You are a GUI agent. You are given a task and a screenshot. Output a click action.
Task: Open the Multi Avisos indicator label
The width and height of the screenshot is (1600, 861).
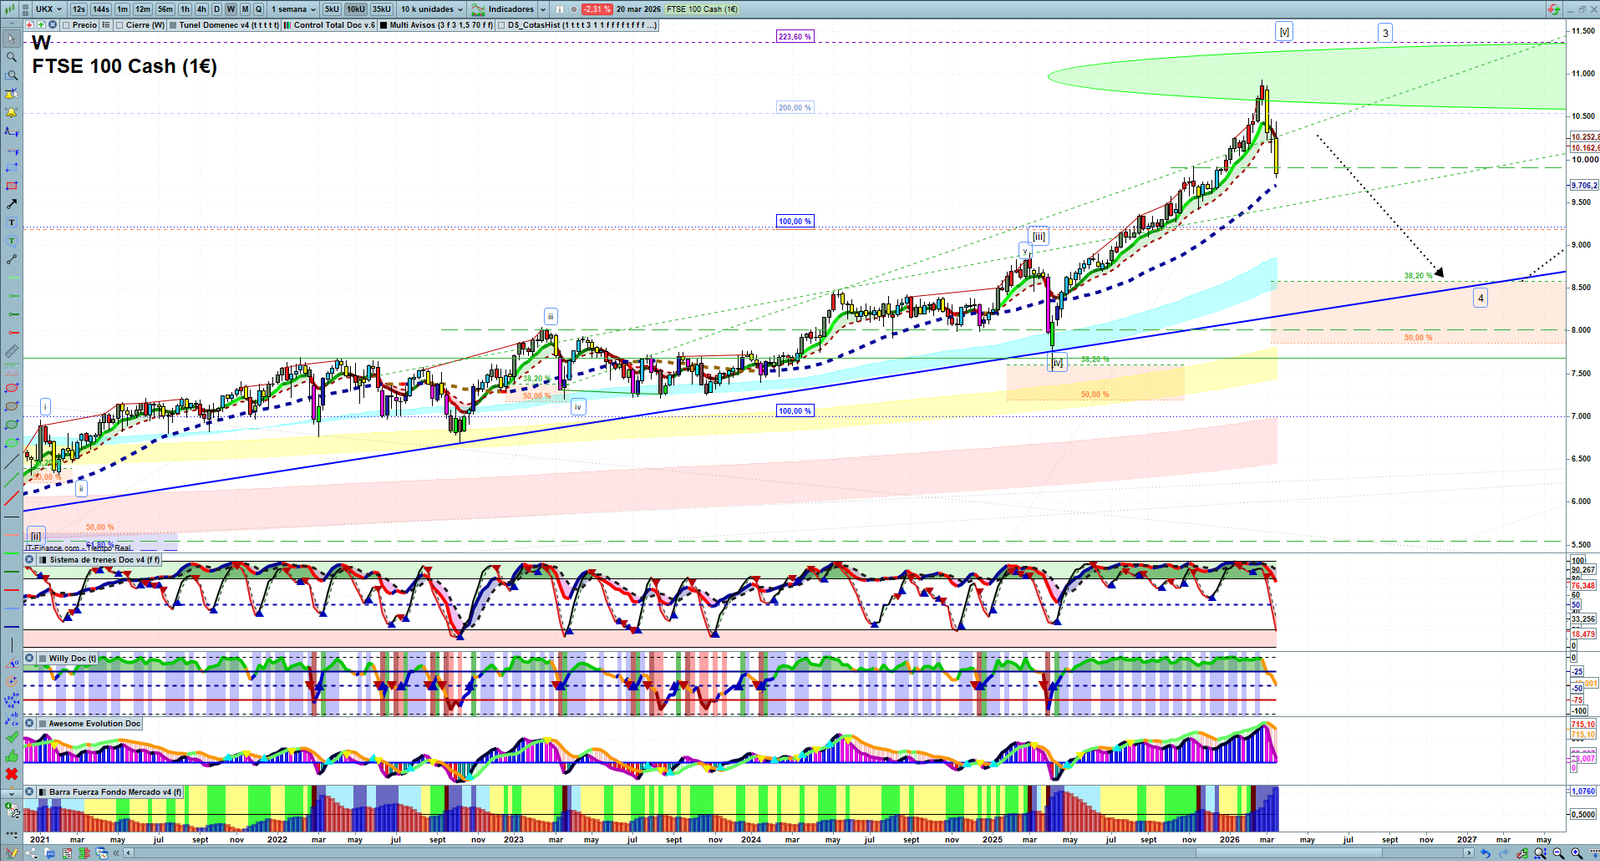[x=441, y=25]
